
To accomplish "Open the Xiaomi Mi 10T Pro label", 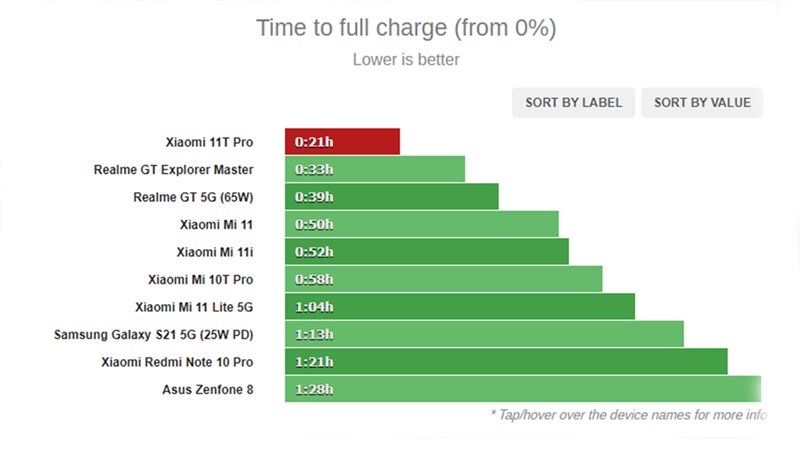I will click(x=200, y=279).
